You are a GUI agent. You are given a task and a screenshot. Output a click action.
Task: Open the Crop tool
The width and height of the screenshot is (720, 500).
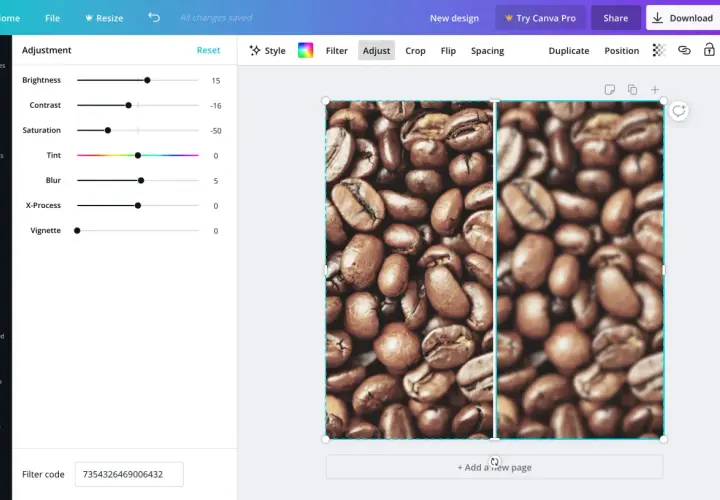(x=415, y=51)
